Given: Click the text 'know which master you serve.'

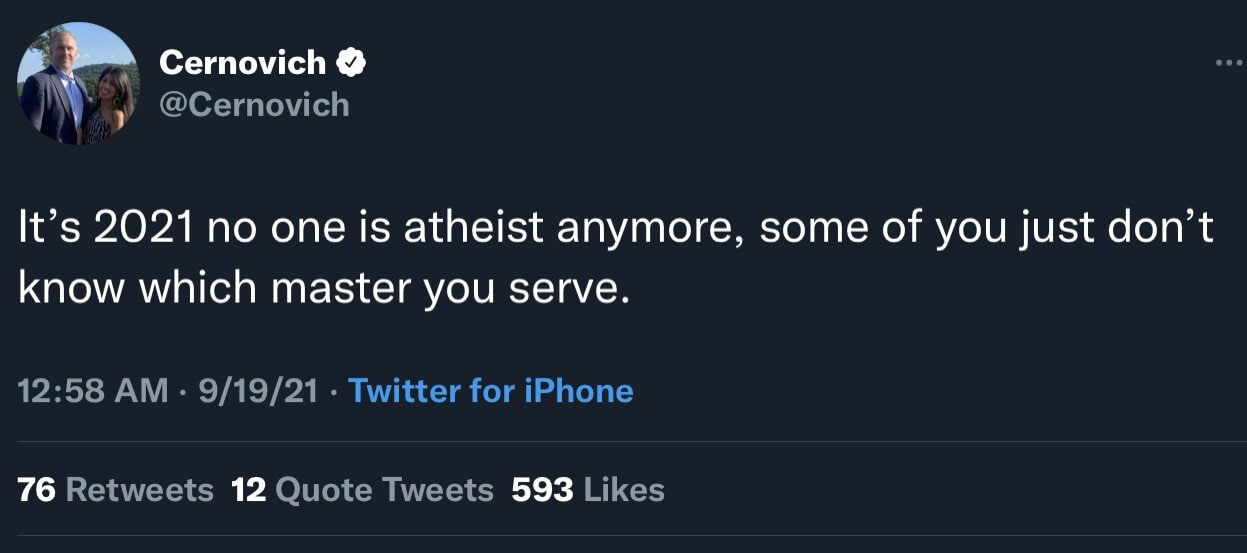Looking at the screenshot, I should pos(325,289).
